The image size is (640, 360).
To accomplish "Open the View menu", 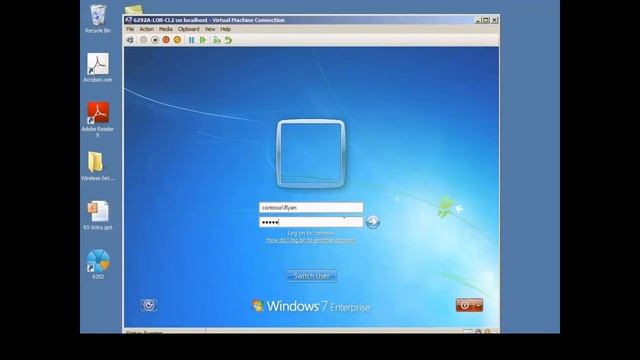I will pos(210,29).
